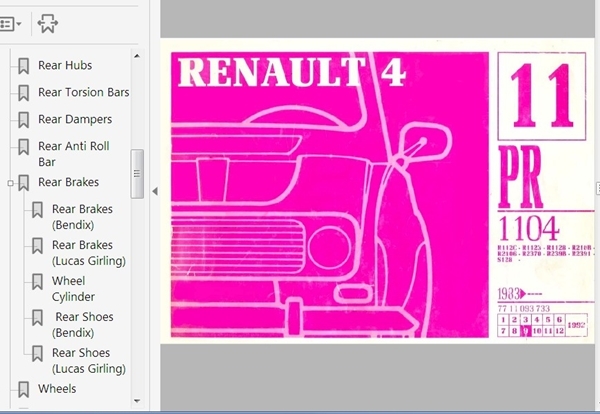Click the bookmark icon beside Wheels
Screen dimensions: 600x414
(24, 390)
